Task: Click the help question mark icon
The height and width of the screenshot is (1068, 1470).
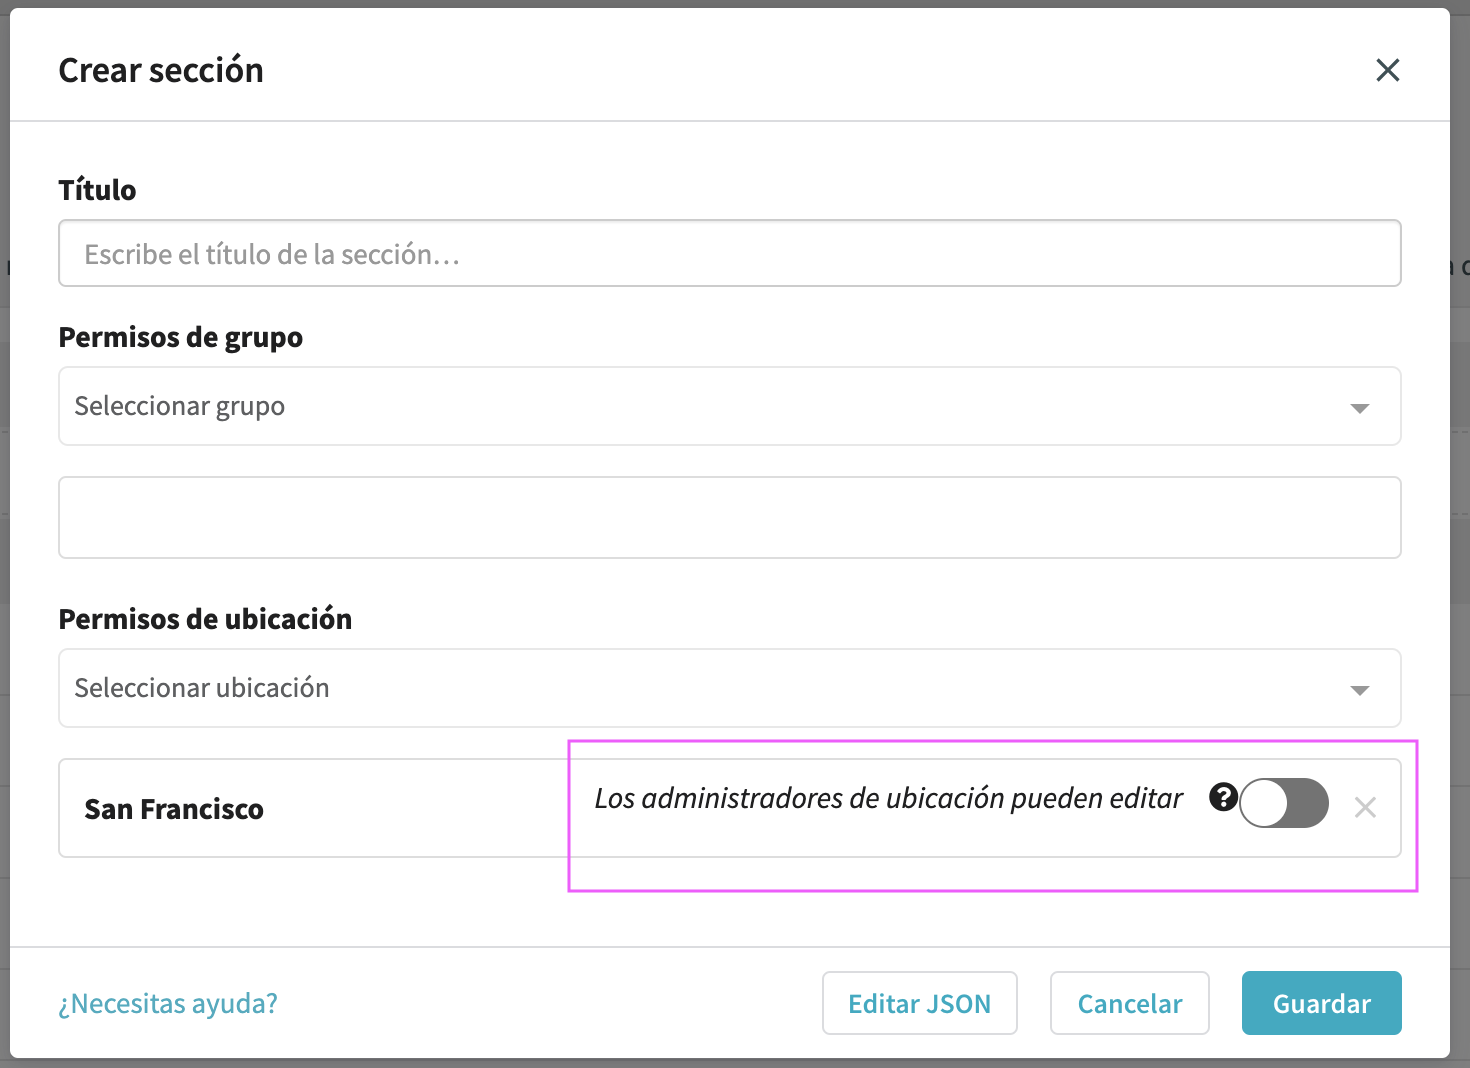Action: pyautogui.click(x=1223, y=797)
